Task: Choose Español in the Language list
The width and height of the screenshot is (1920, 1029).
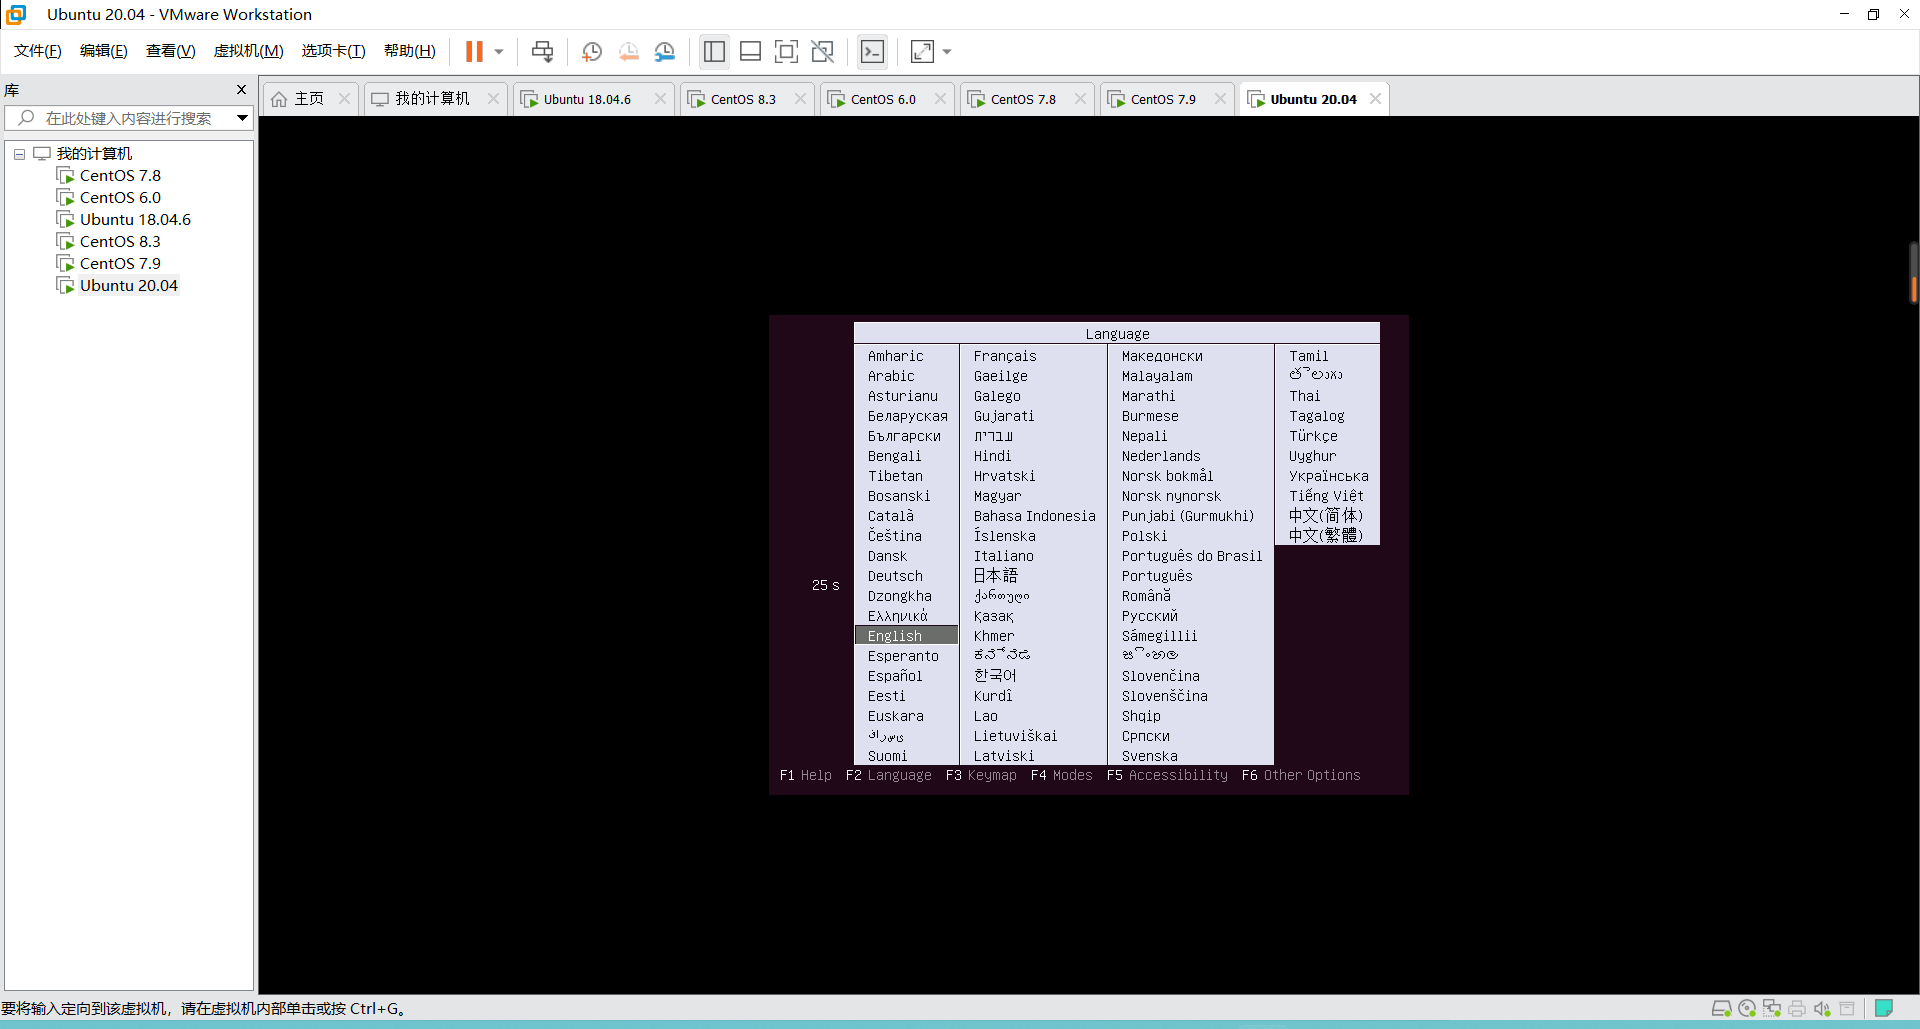Action: coord(895,676)
